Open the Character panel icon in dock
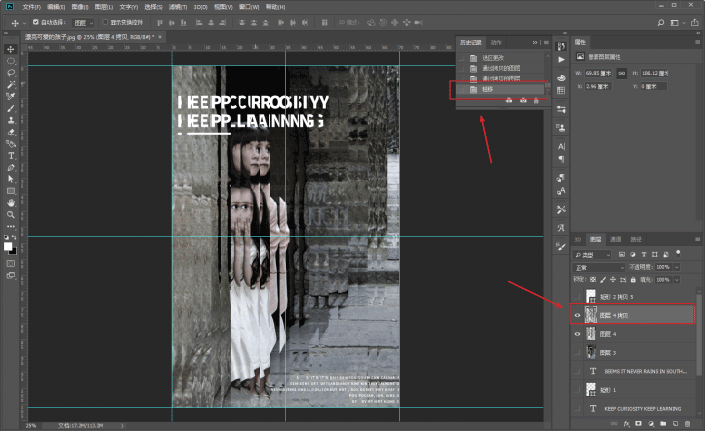The image size is (705, 431). (561, 147)
